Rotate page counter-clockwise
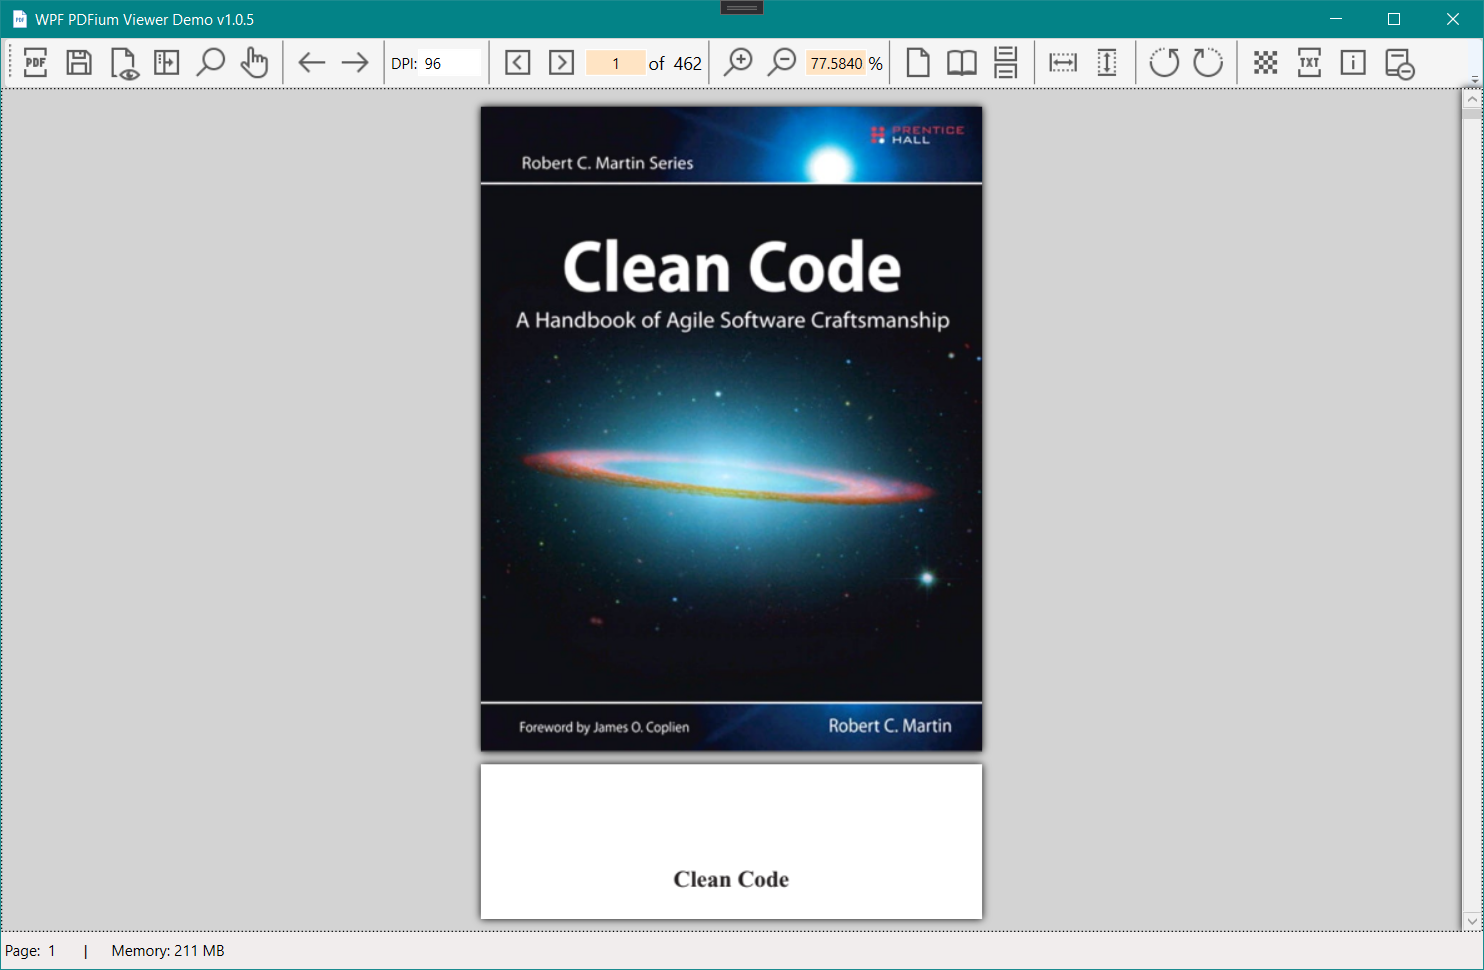1484x970 pixels. 1164,63
